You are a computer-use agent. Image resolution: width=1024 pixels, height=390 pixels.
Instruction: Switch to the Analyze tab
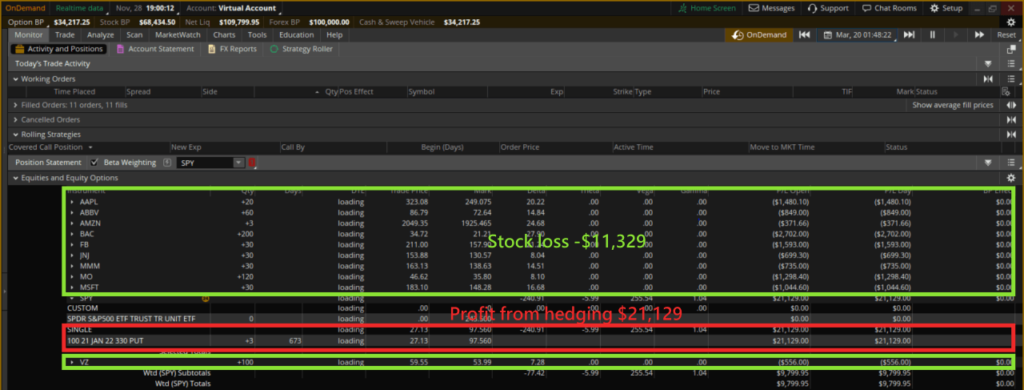click(x=101, y=35)
